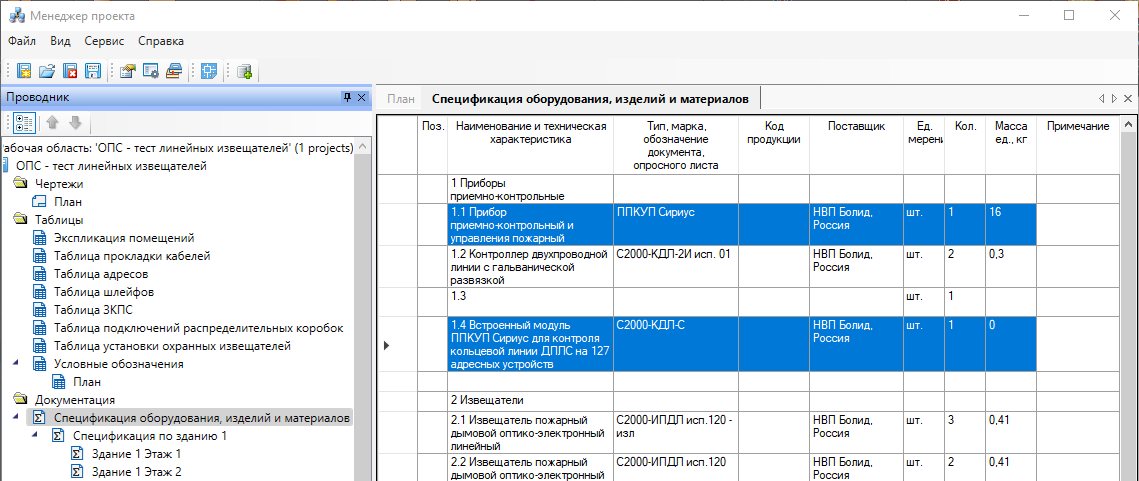This screenshot has height=481, width=1139.
Task: Select Здание 1 Этаж 2 in tree
Action: pos(137,472)
